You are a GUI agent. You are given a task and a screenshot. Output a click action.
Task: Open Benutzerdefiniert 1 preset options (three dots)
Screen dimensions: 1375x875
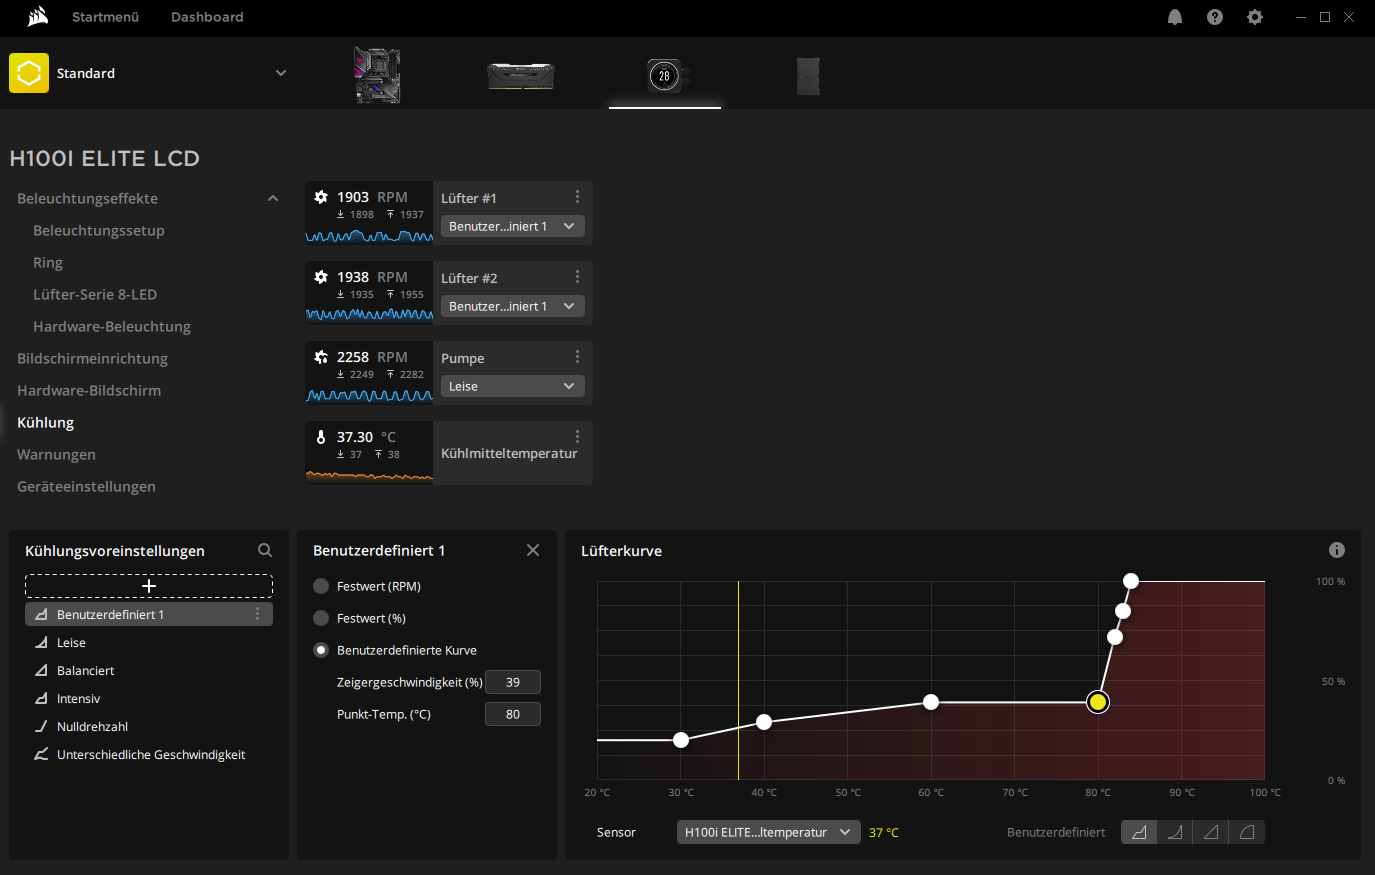click(x=258, y=614)
